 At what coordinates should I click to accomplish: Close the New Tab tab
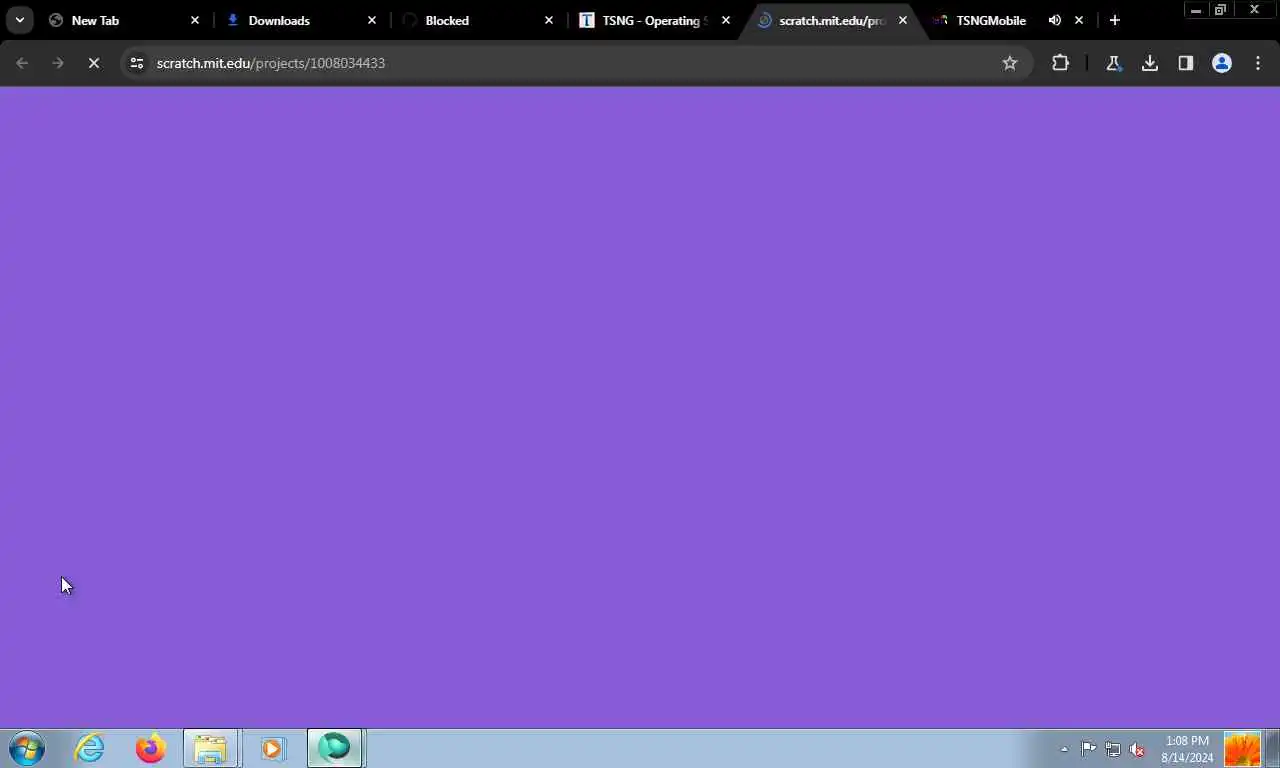click(195, 20)
